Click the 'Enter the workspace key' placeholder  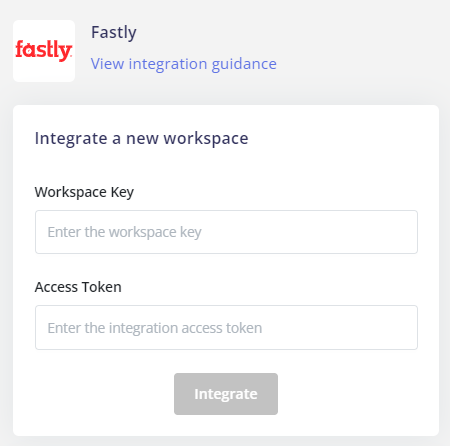point(124,232)
